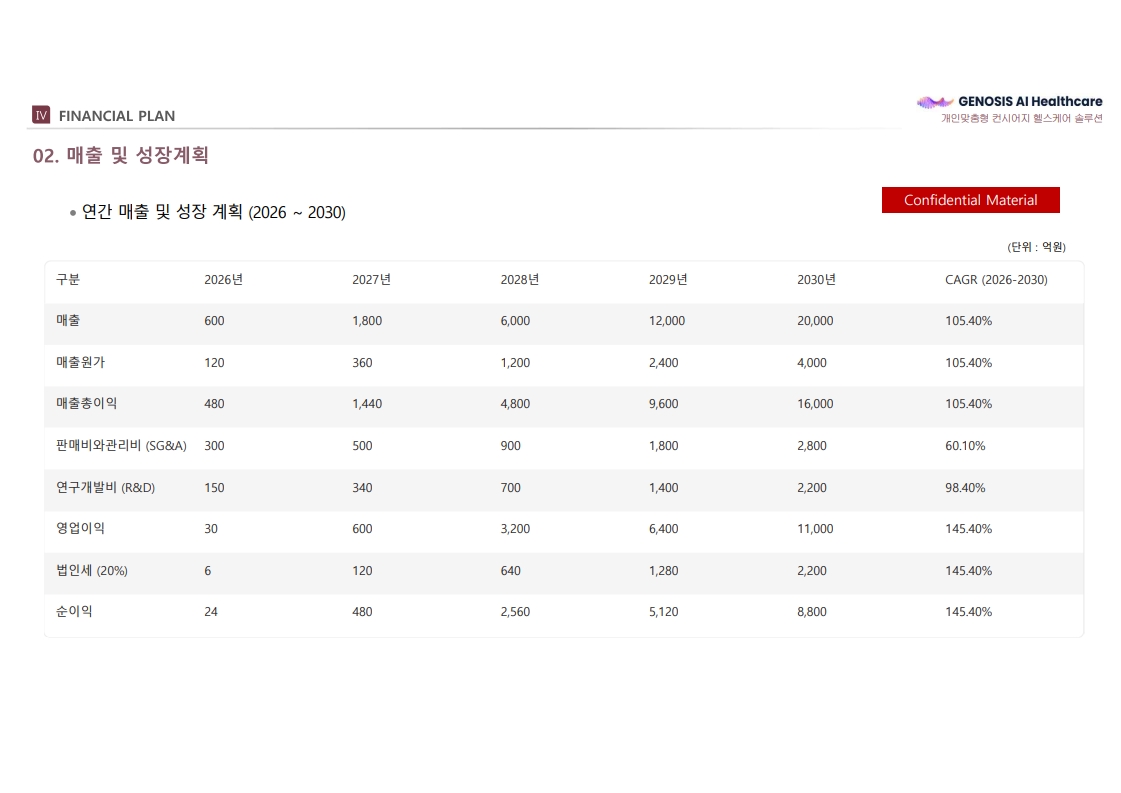The image size is (1121, 793).
Task: Click the red Confidential Material badge
Action: pyautogui.click(x=970, y=200)
